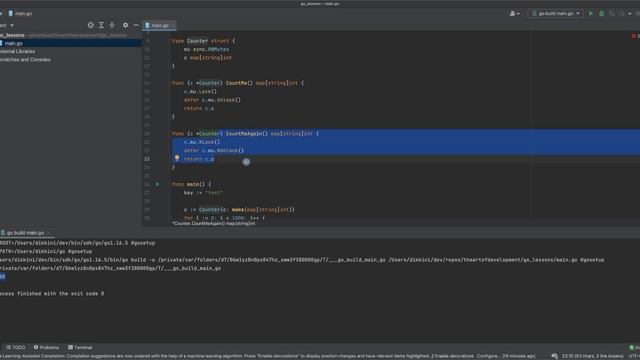Close the main.go editor tab

pyautogui.click(x=173, y=25)
